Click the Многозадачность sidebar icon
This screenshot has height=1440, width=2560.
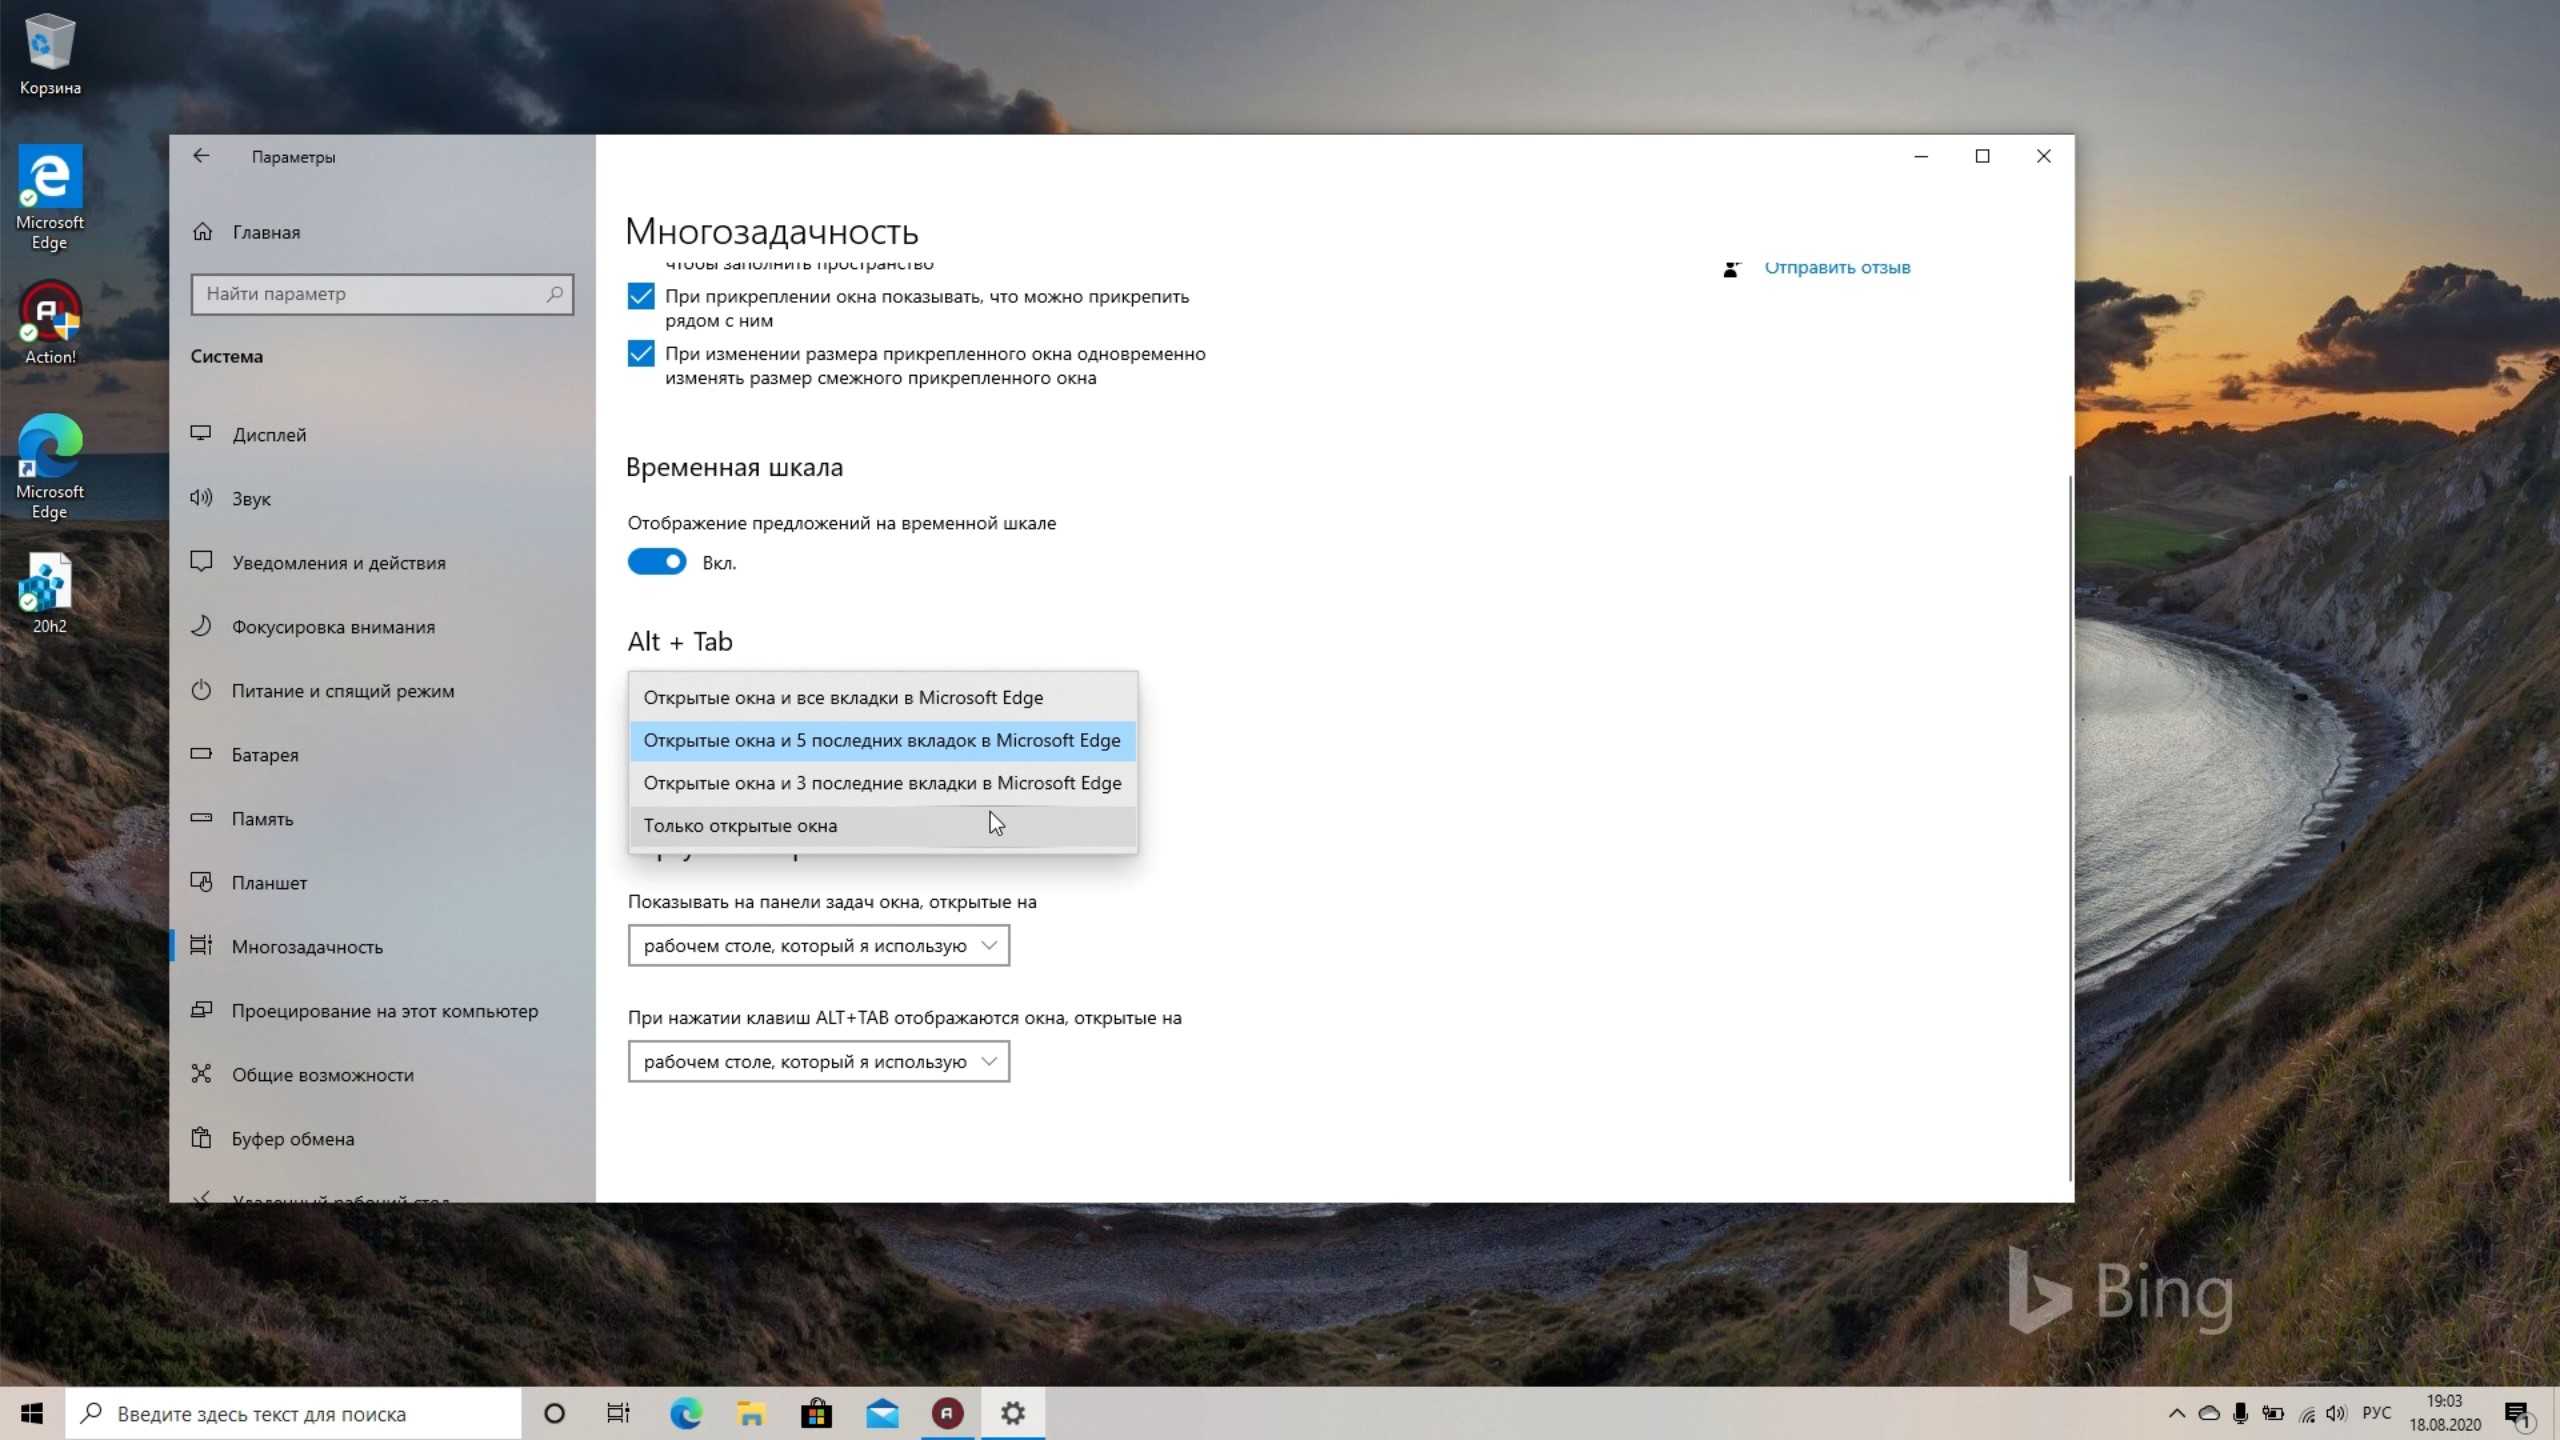point(201,946)
